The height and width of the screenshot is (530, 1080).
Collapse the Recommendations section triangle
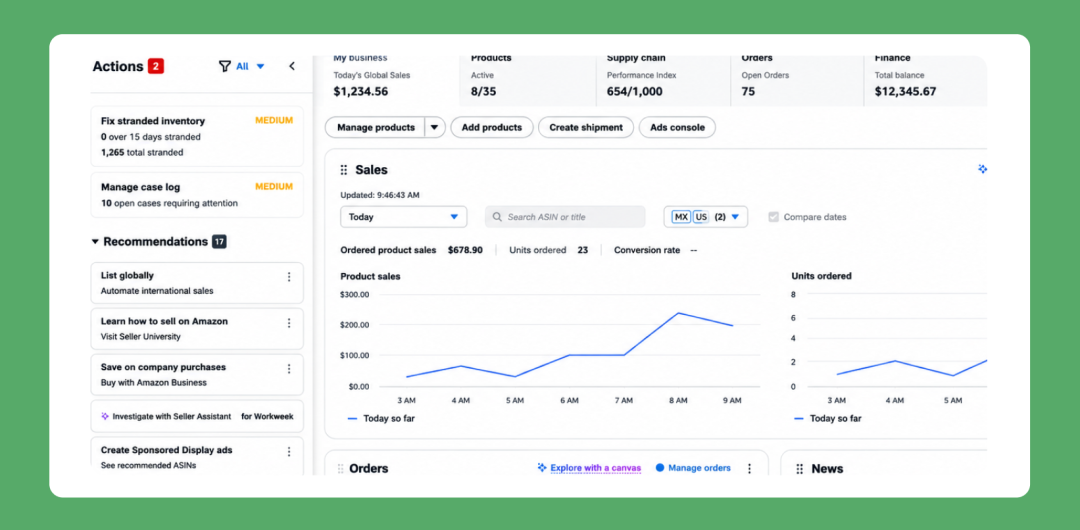95,242
